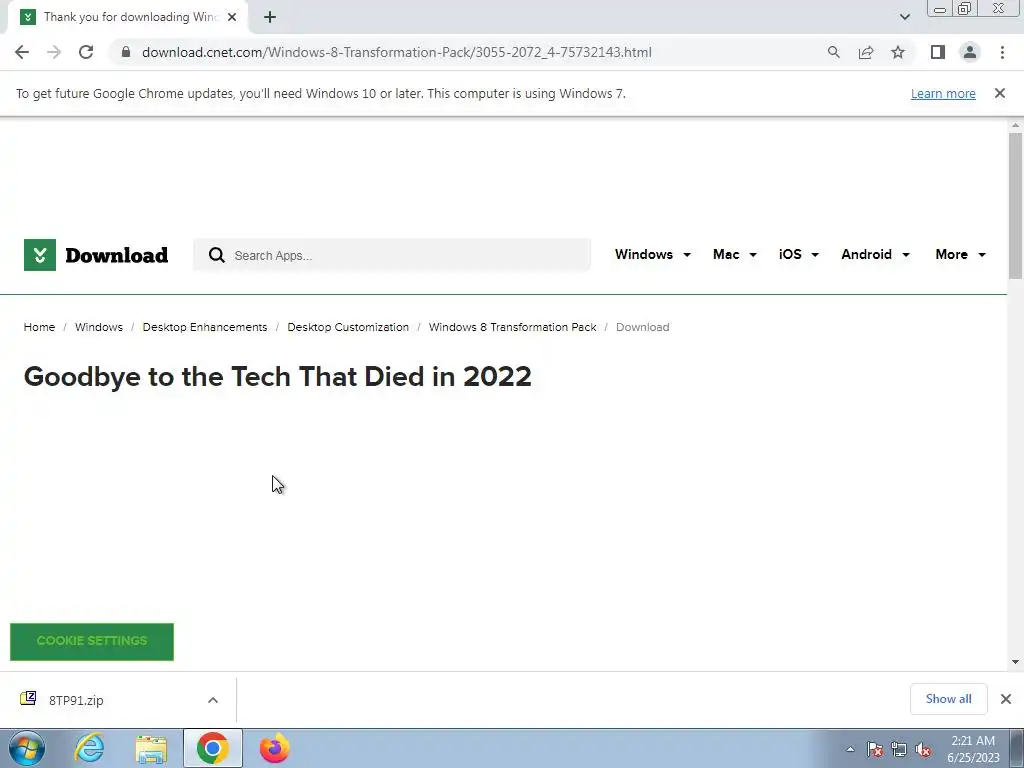Open the Windows breadcrumb link
The height and width of the screenshot is (768, 1024).
point(99,327)
